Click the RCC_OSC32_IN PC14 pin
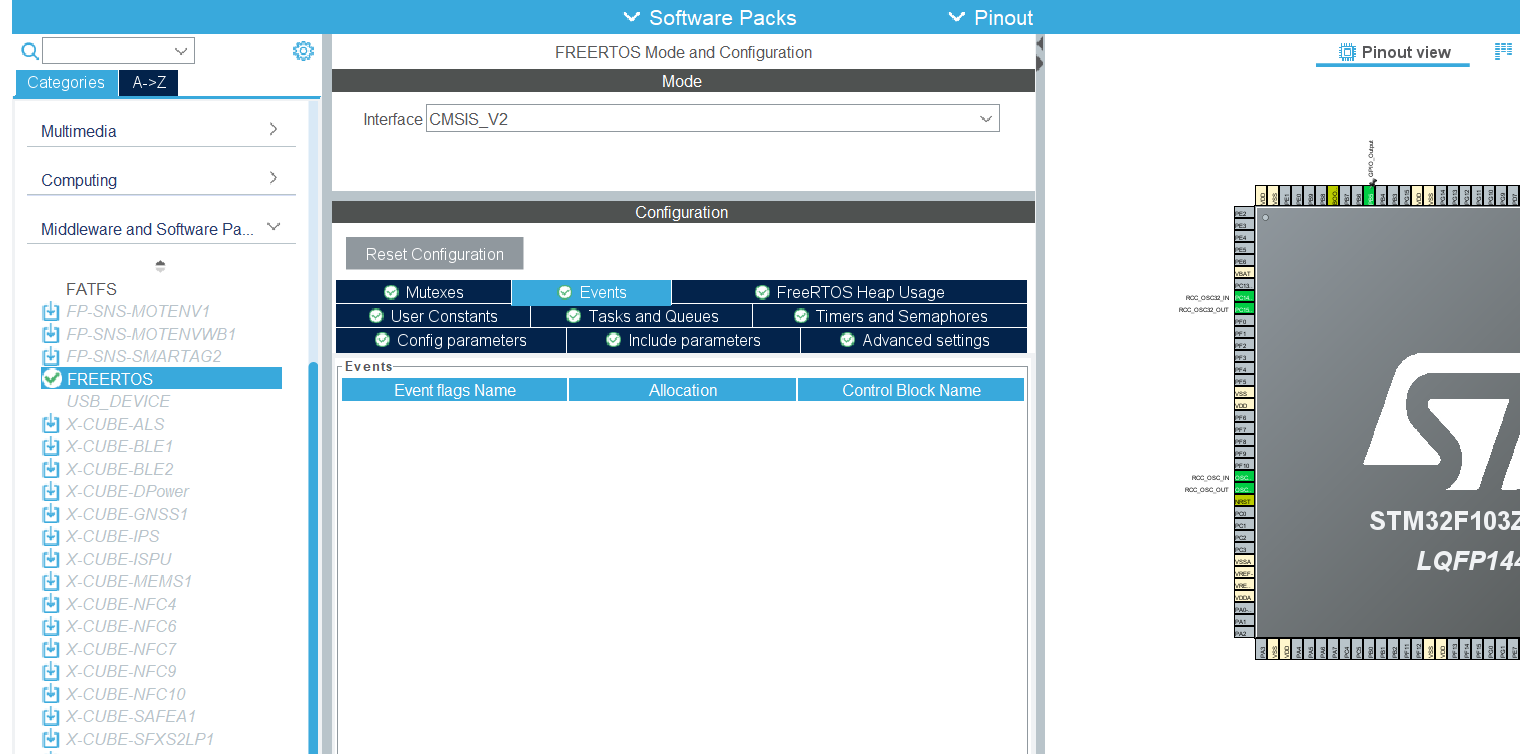 tap(1243, 297)
